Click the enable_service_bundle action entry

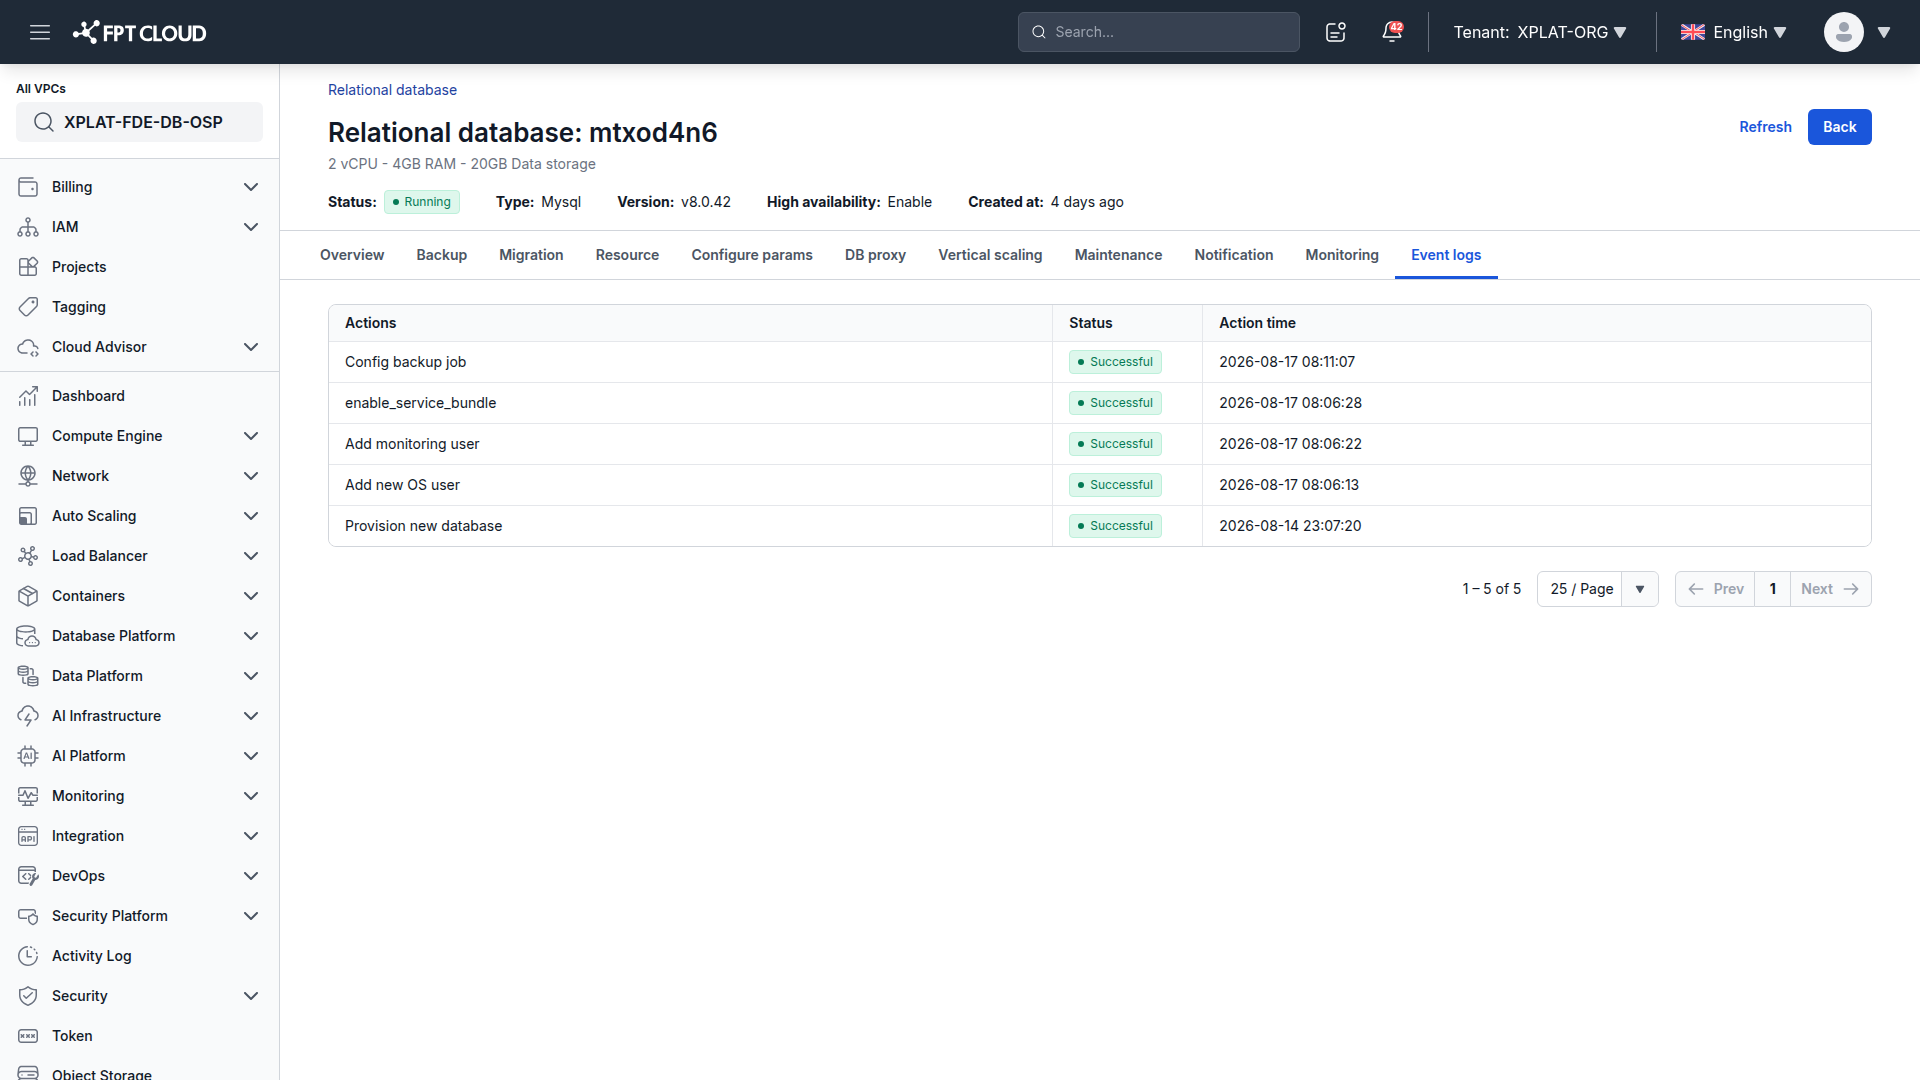420,403
